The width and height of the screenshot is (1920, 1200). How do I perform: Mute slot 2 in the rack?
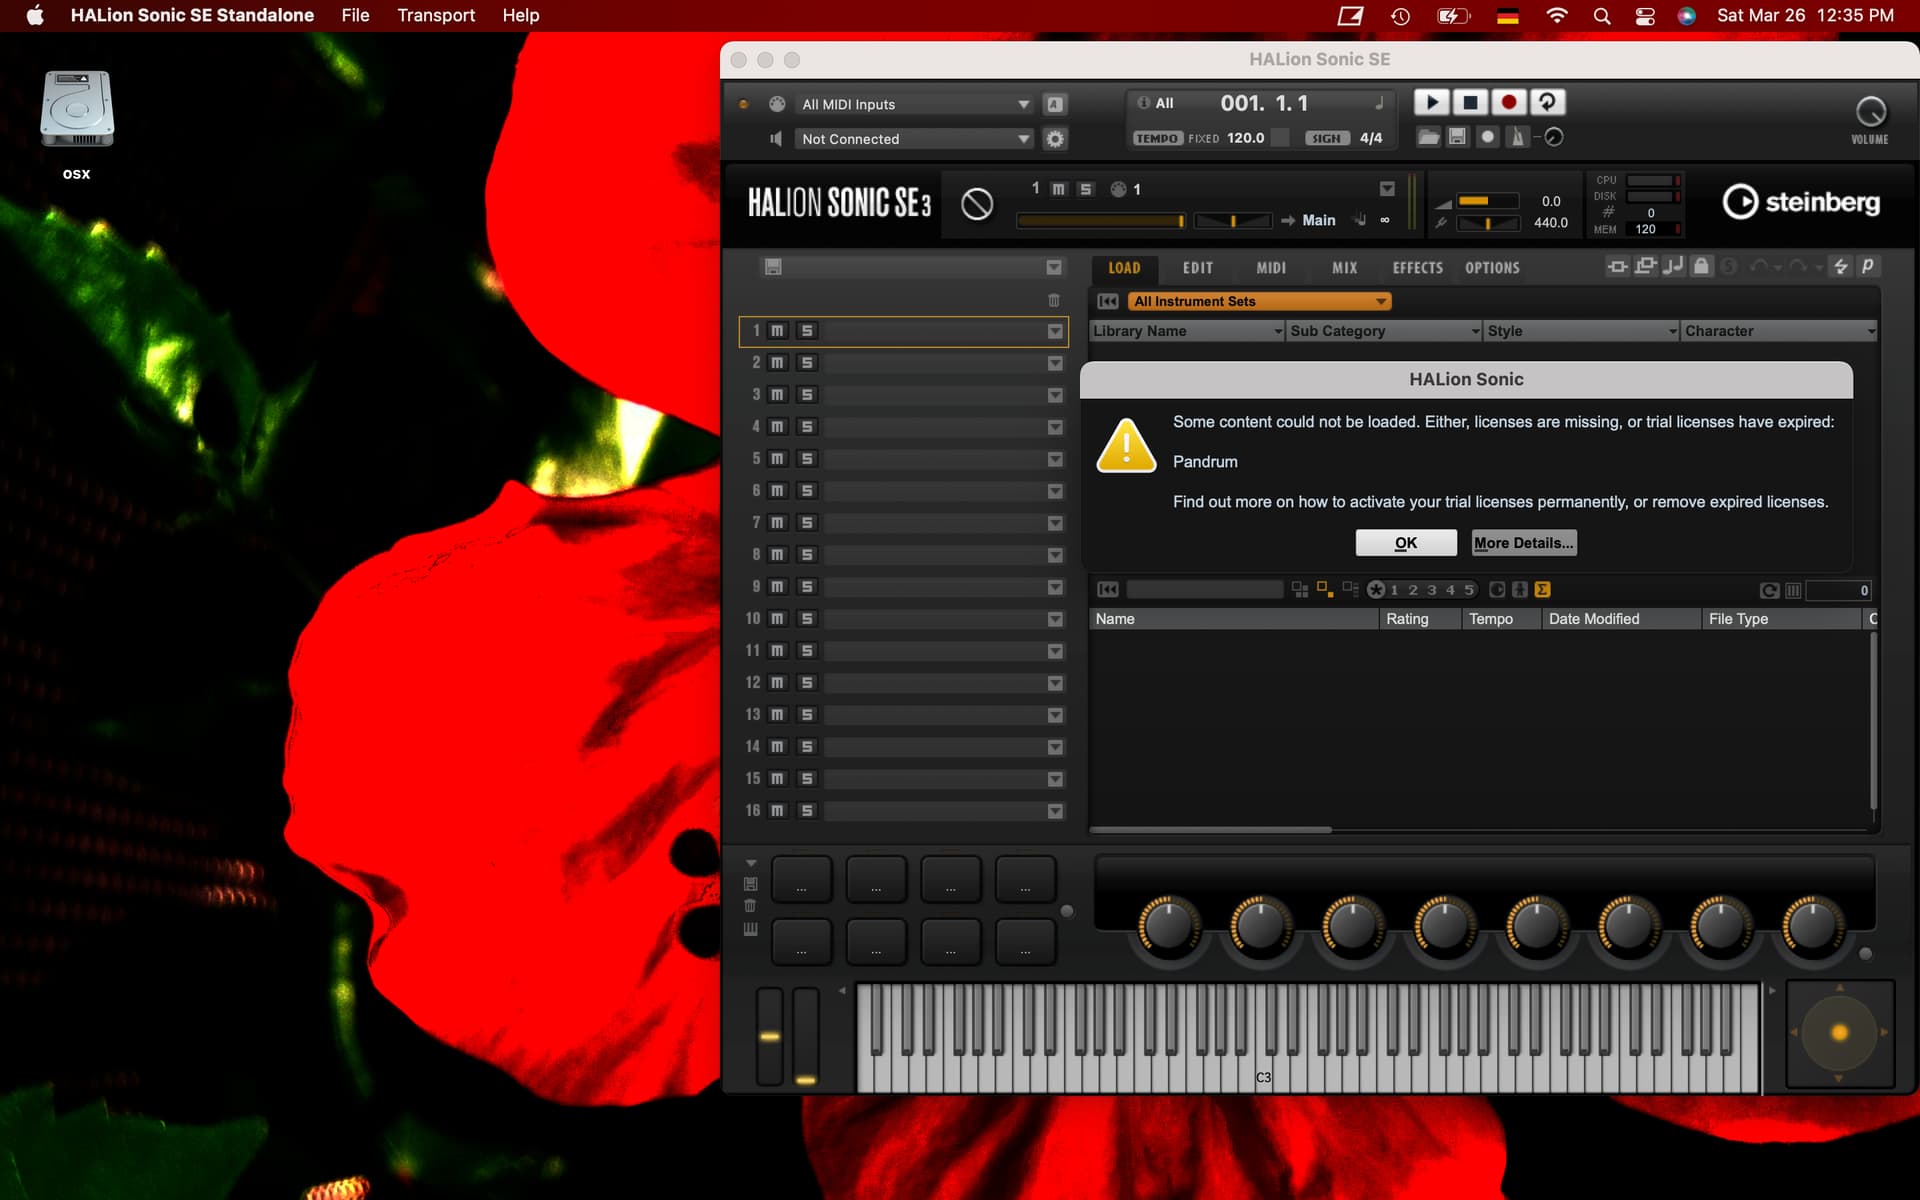777,363
